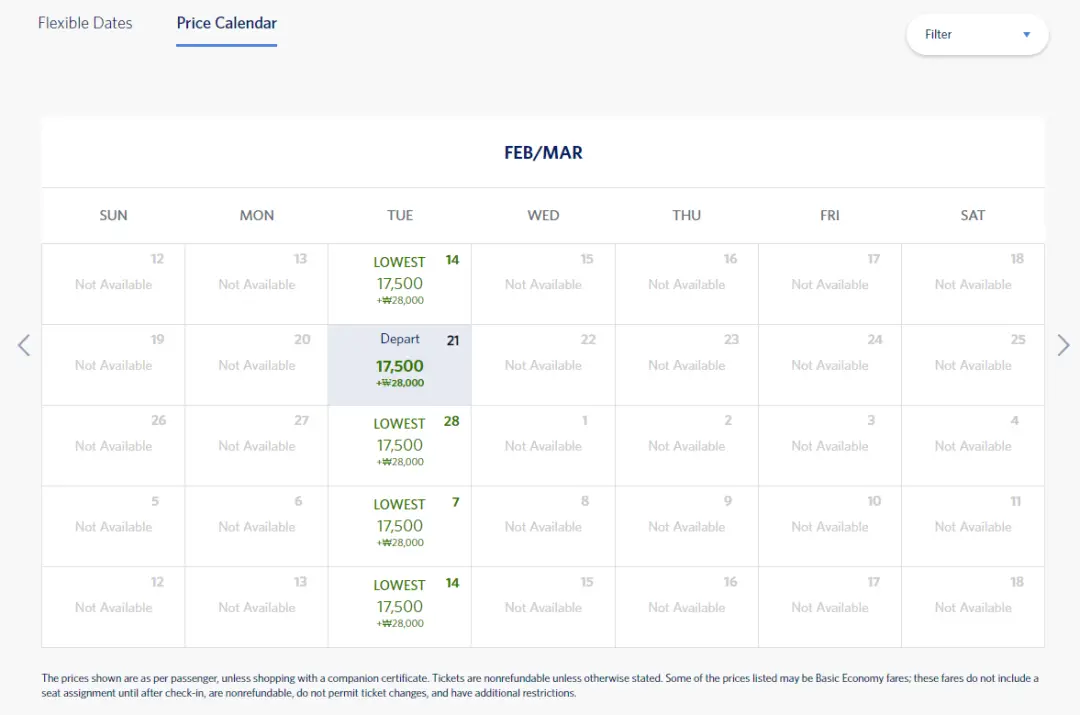
Task: Choose the Depart date 21 cell
Action: [x=399, y=365]
